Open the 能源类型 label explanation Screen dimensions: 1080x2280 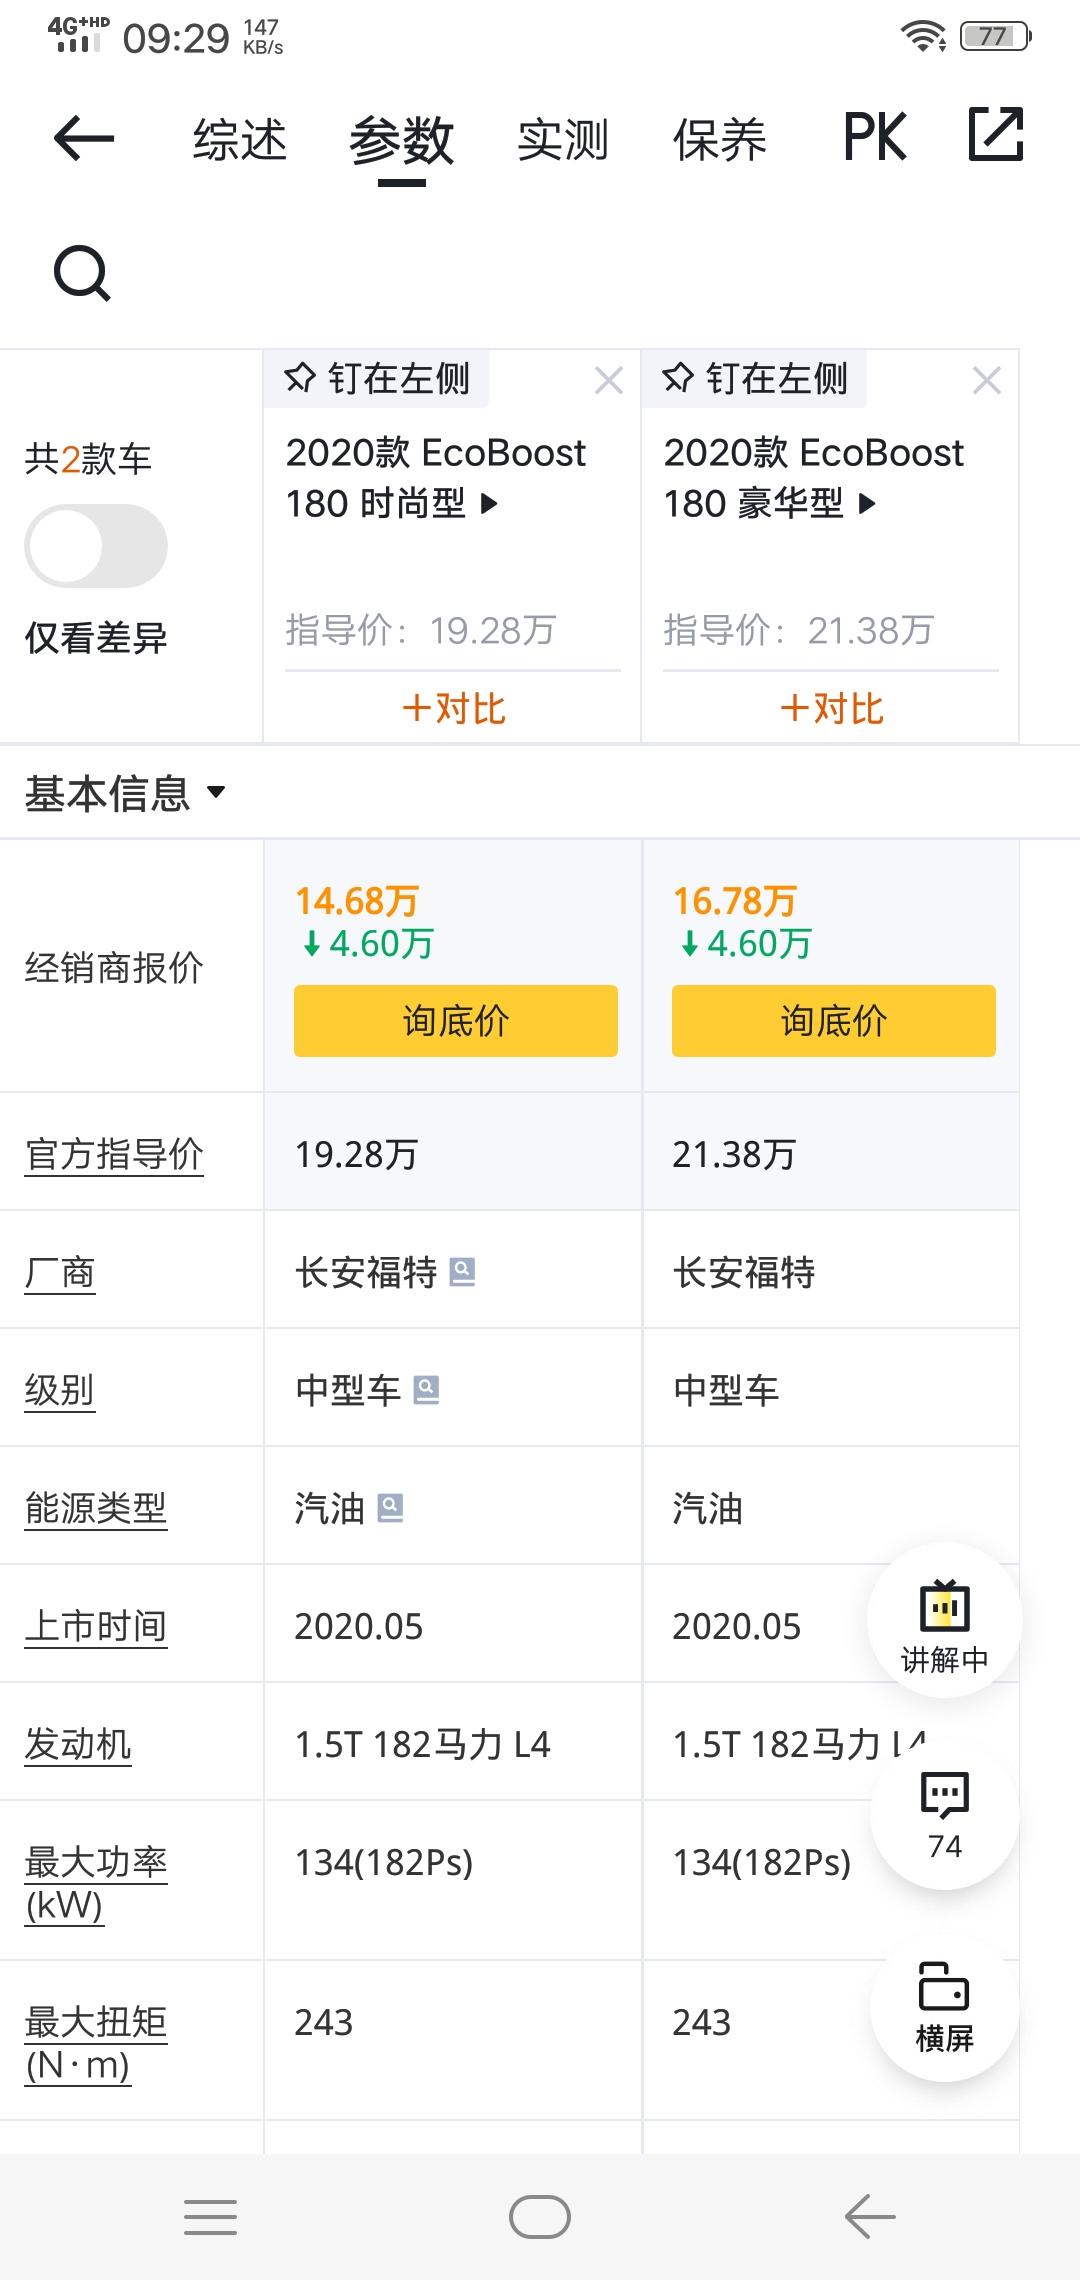[96, 1508]
